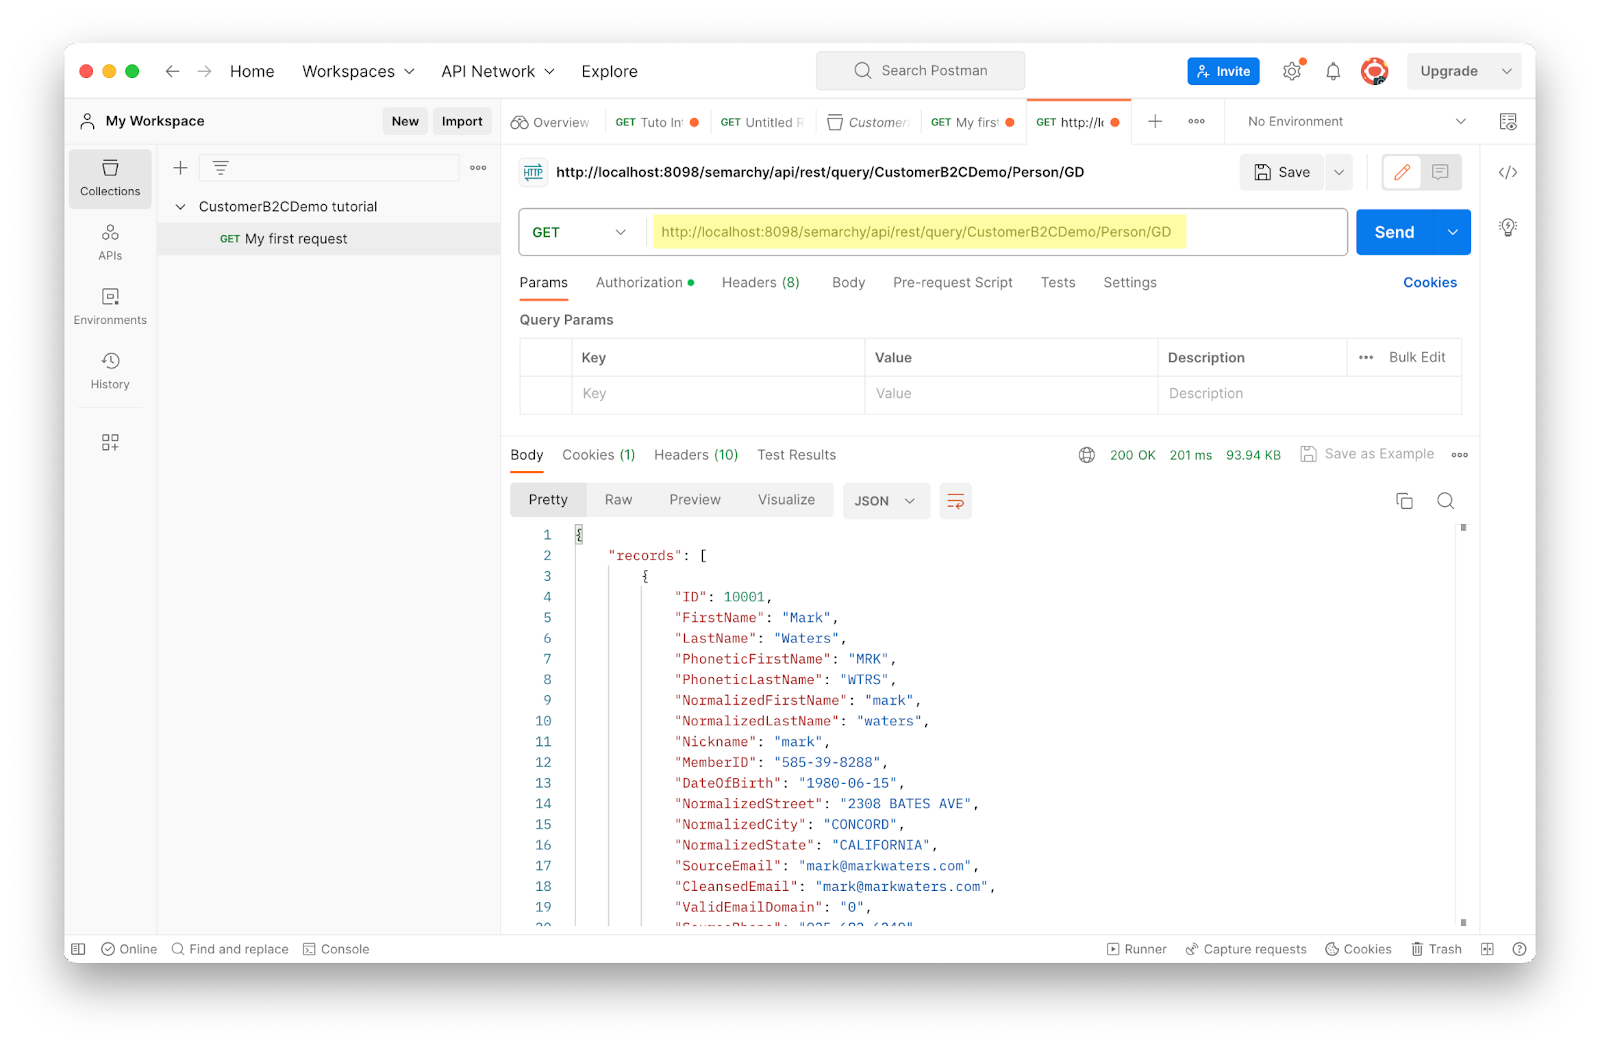1600x1048 pixels.
Task: Open the GET method dropdown
Action: (579, 232)
